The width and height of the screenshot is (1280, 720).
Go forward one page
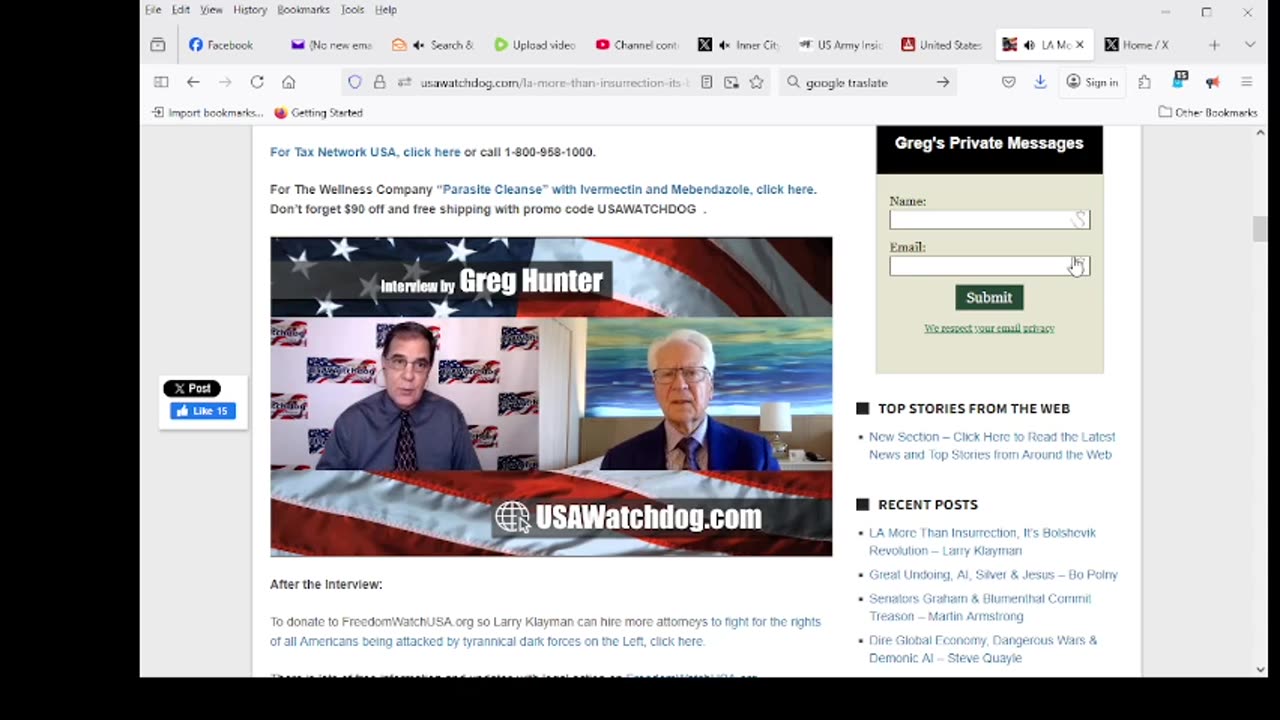[x=225, y=82]
